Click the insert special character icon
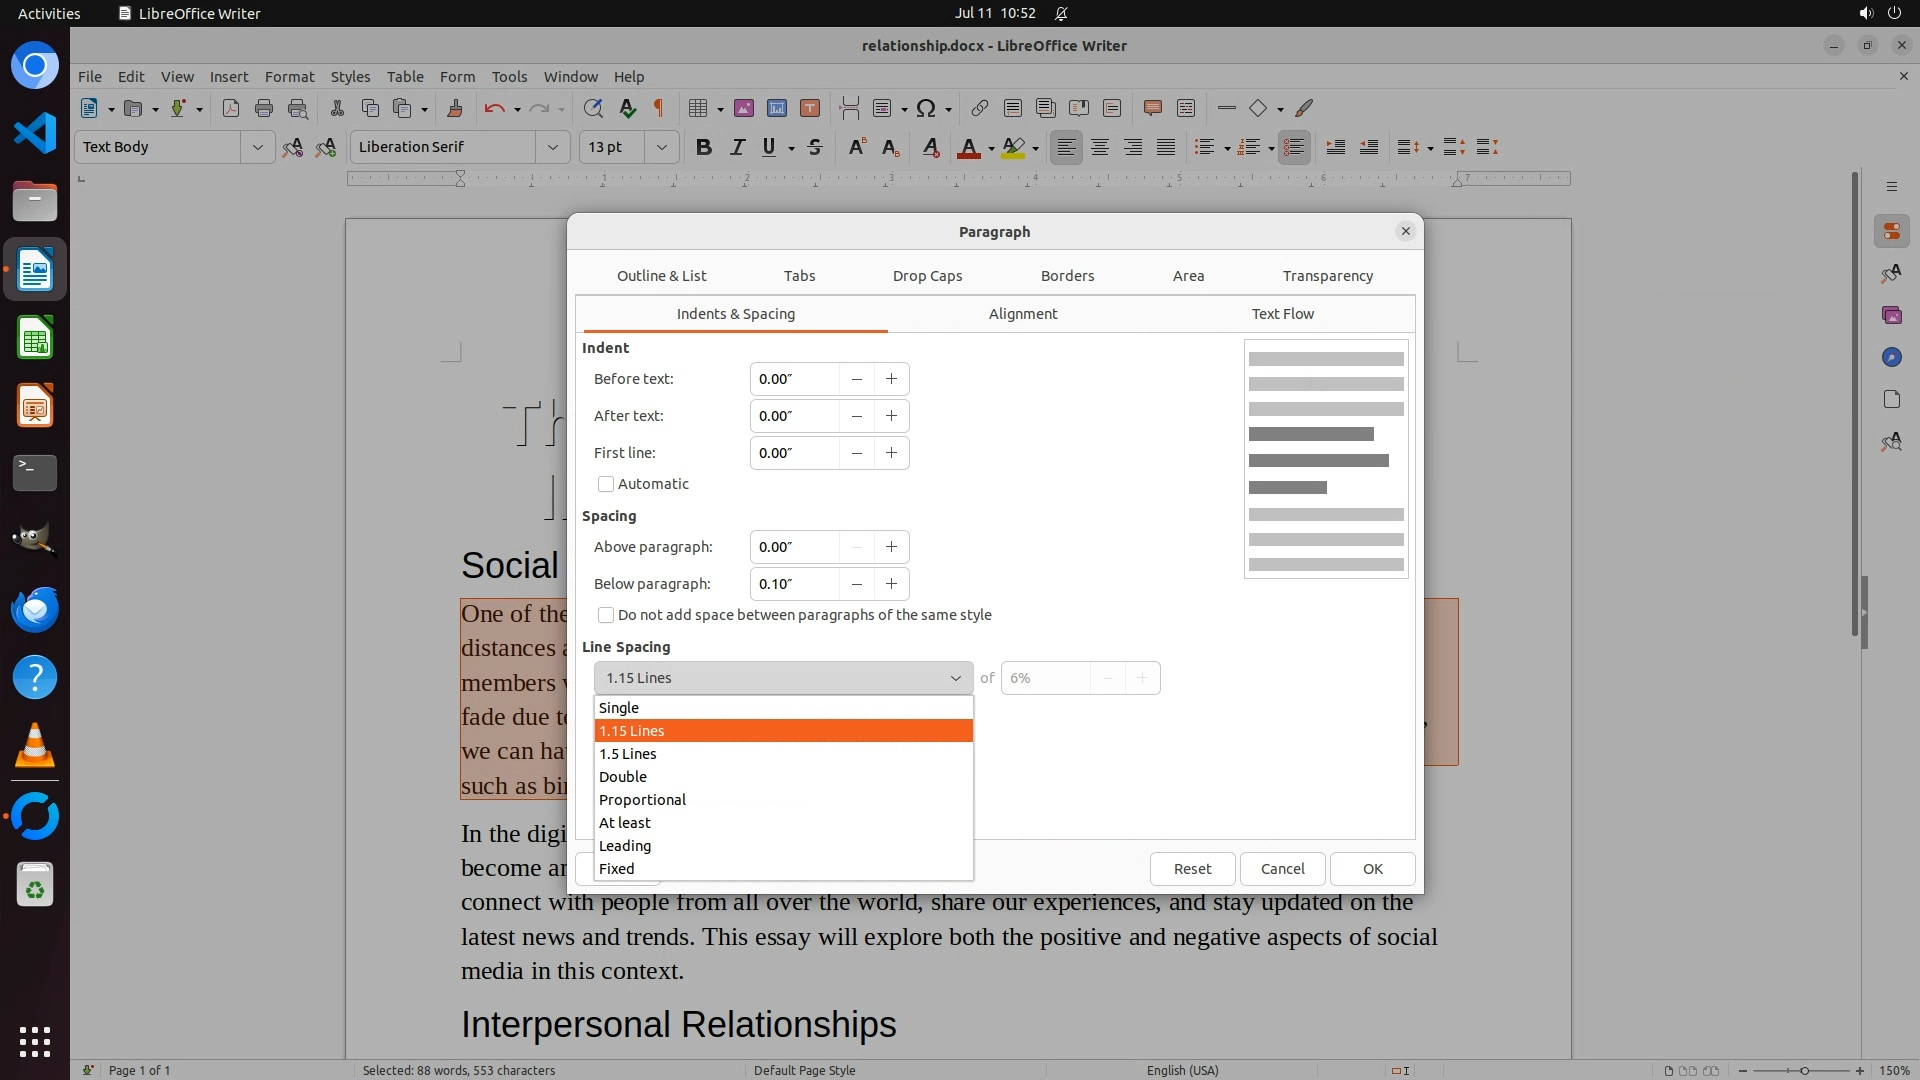 tap(926, 108)
